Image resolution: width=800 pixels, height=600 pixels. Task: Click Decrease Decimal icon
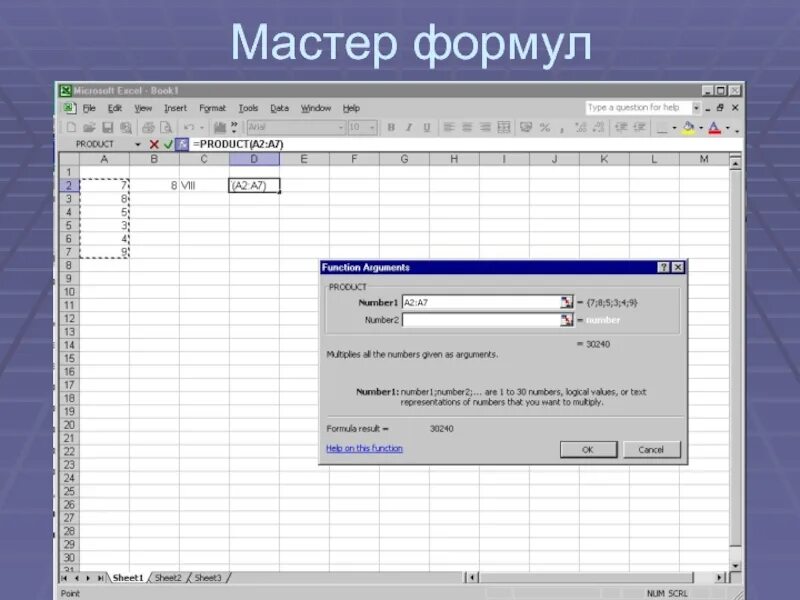[x=598, y=128]
